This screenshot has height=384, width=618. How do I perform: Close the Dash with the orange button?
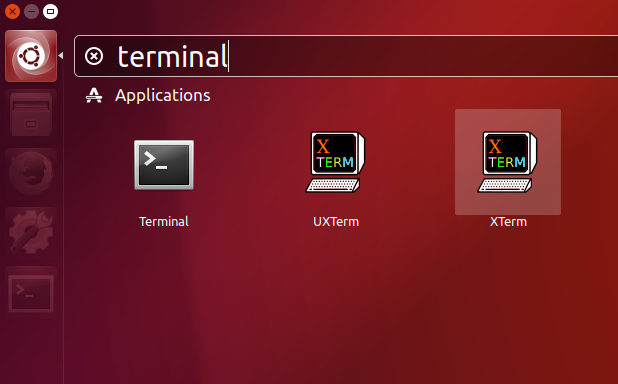click(12, 11)
